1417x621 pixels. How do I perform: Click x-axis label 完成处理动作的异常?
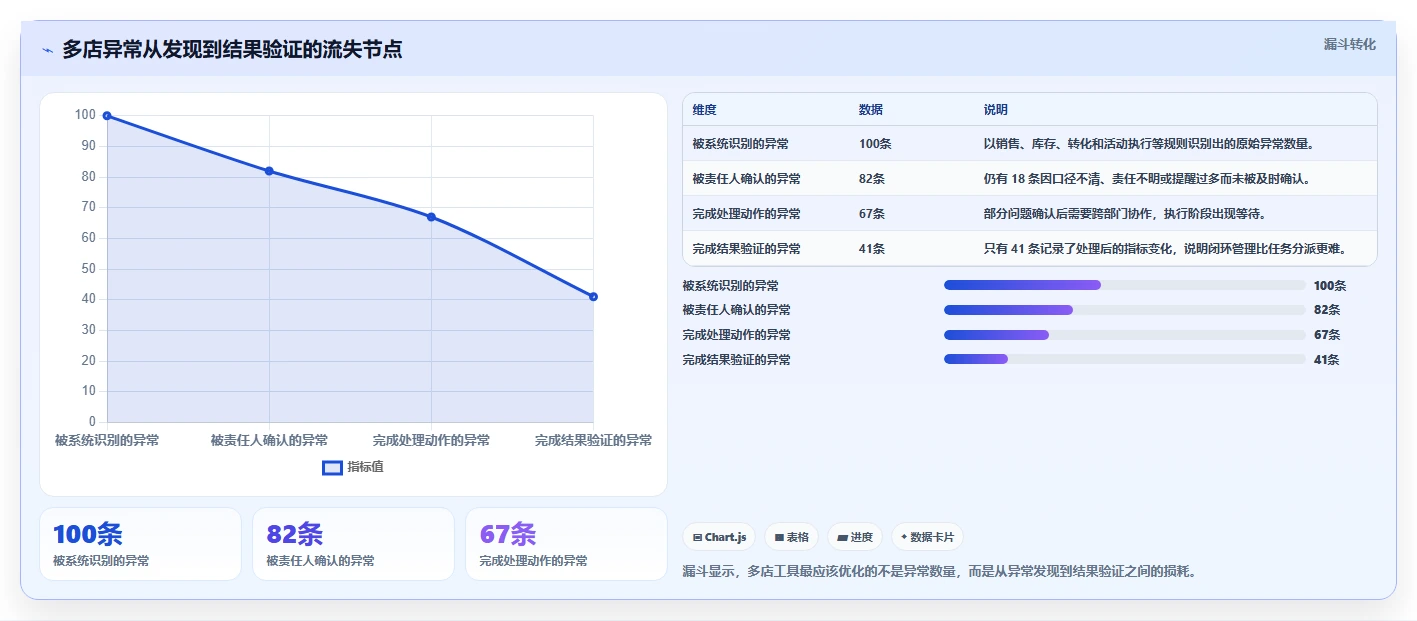click(431, 440)
